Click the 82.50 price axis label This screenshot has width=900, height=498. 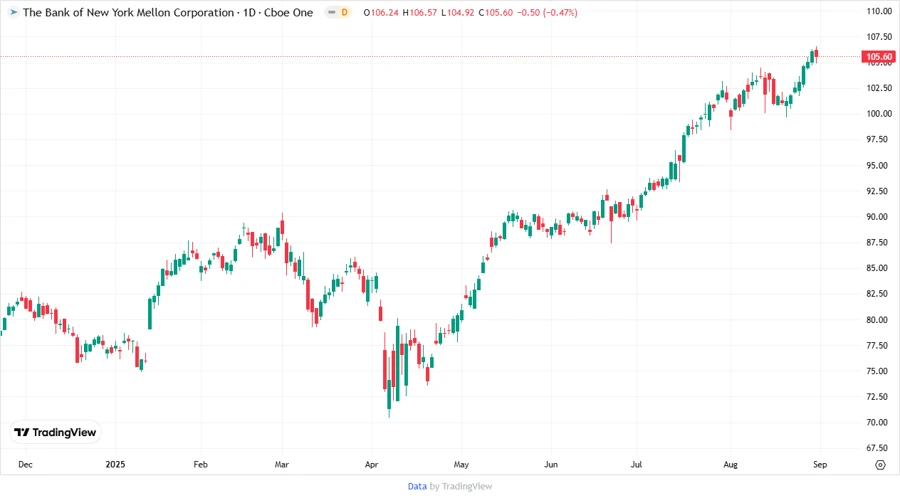pos(879,294)
